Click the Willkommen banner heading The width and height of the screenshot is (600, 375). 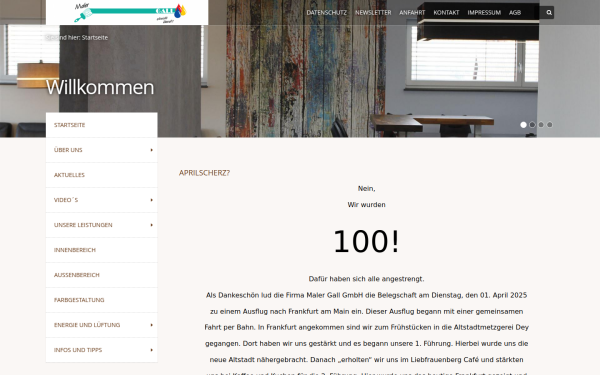pyautogui.click(x=100, y=87)
